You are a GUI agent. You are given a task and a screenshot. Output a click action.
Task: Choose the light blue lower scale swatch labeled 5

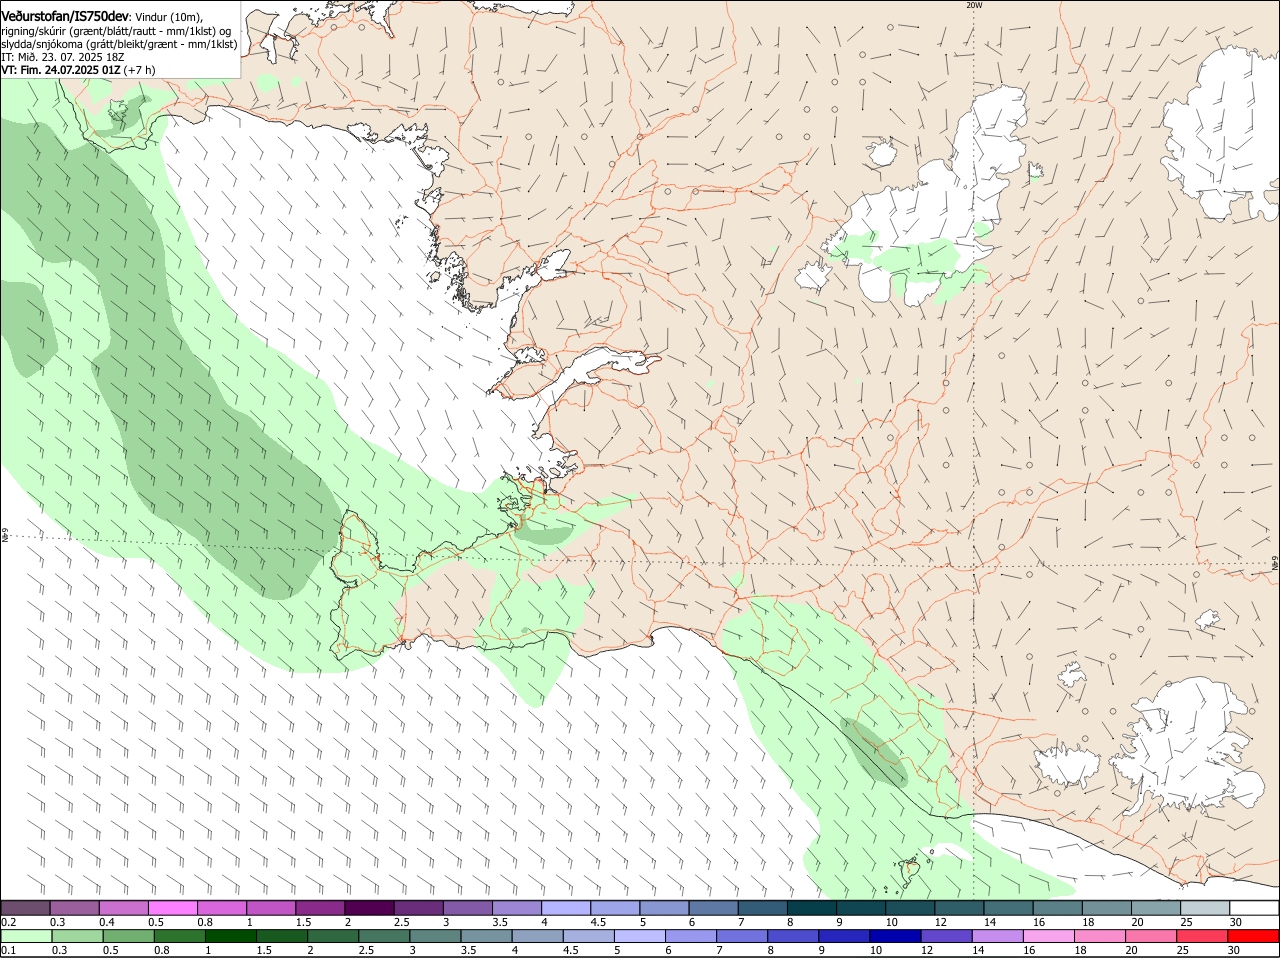638,937
